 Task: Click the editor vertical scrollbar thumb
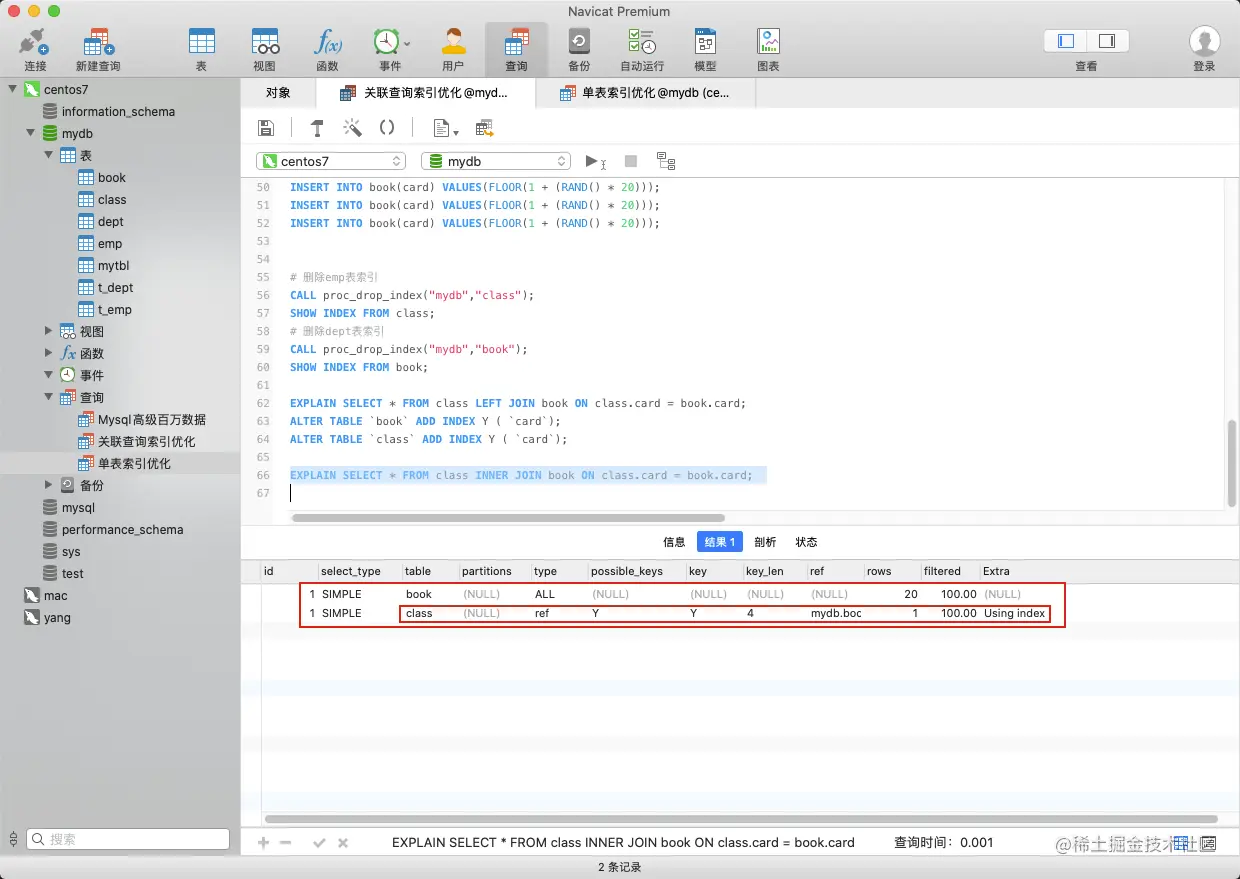tap(1232, 463)
